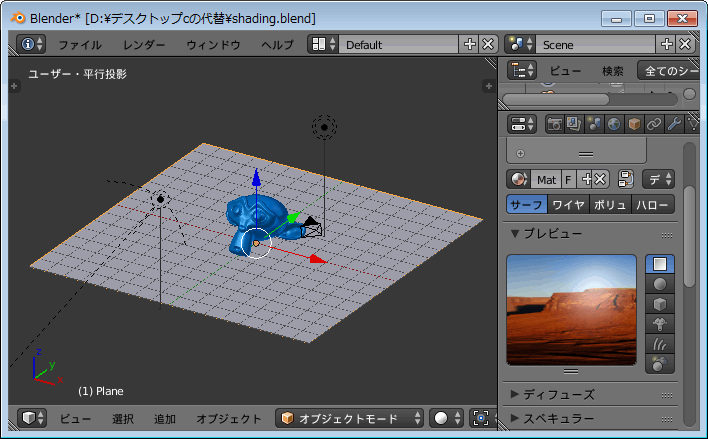Open the Outliner 検索 menu
Screen dimensions: 708x439
pos(613,71)
